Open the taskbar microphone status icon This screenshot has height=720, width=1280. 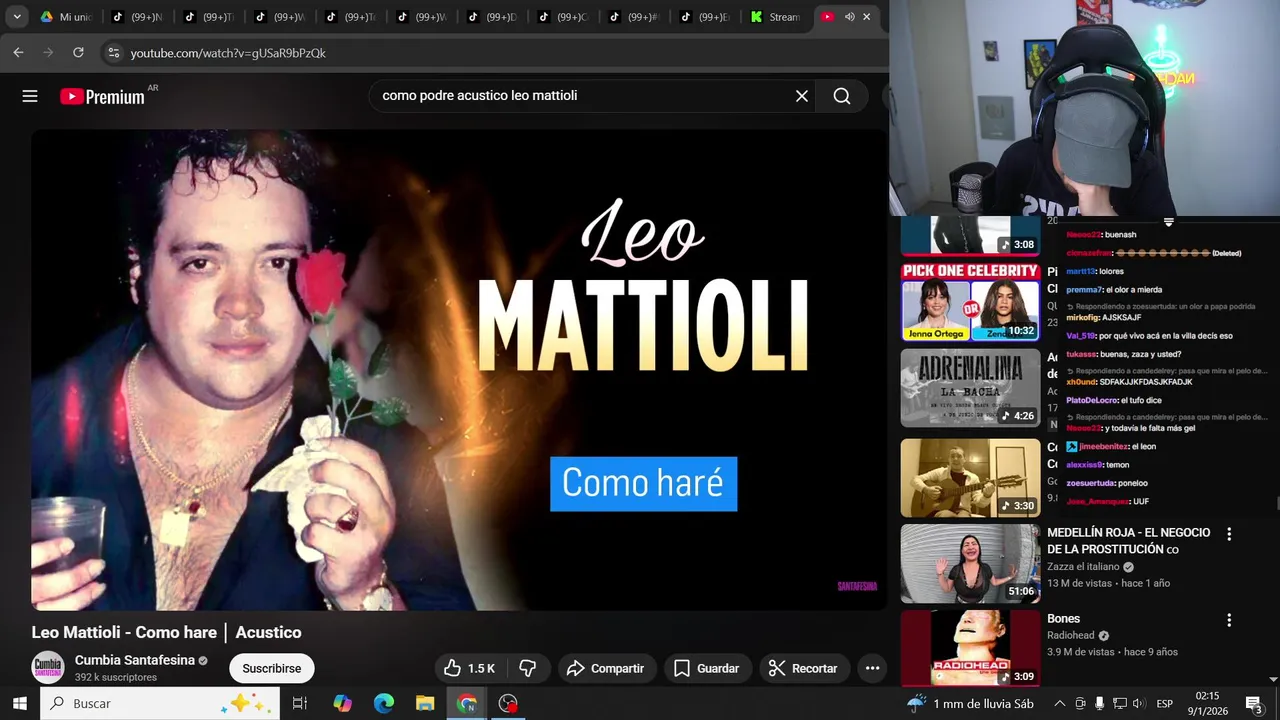pos(1099,703)
